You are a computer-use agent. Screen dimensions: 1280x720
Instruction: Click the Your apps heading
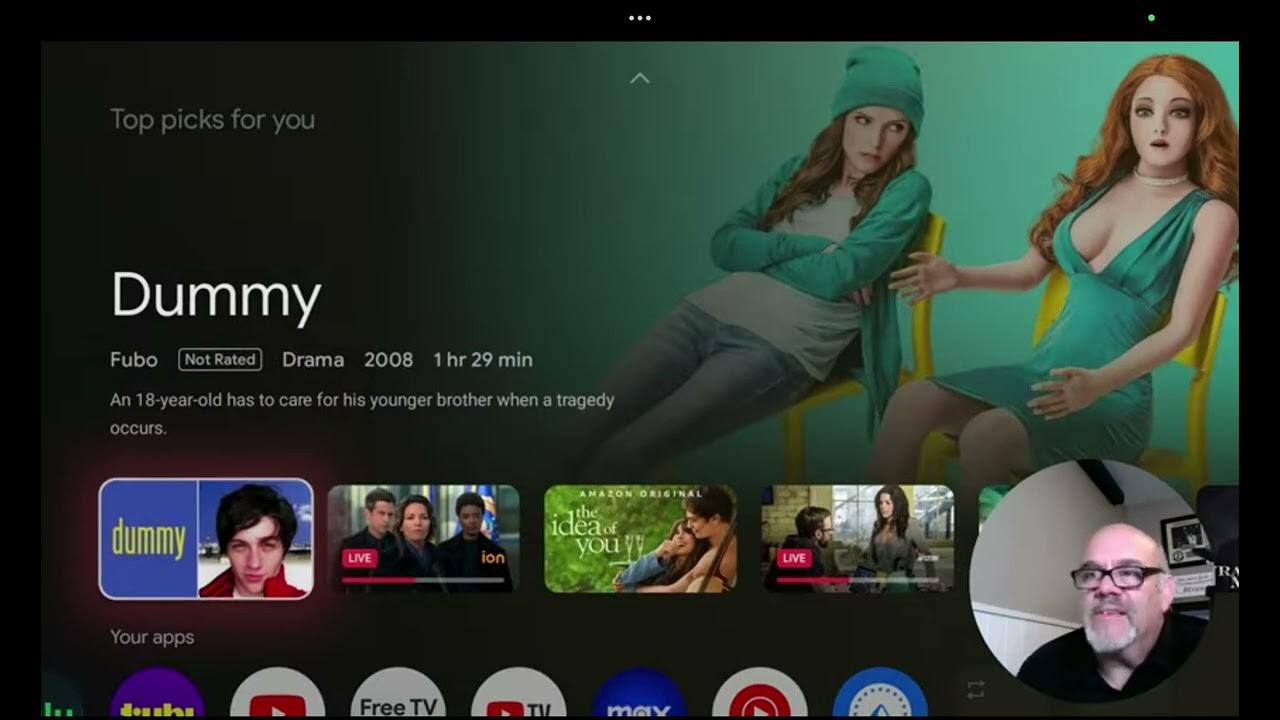pos(152,637)
